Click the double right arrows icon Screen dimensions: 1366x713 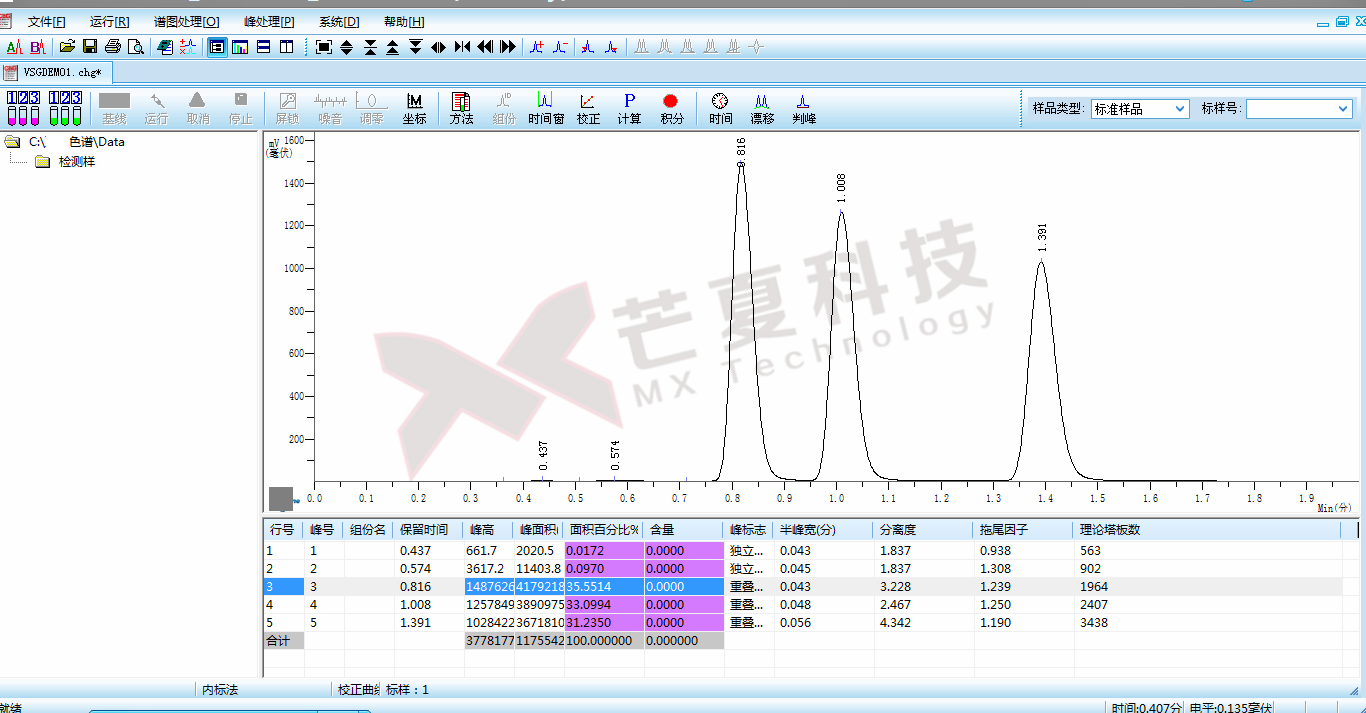pyautogui.click(x=508, y=46)
